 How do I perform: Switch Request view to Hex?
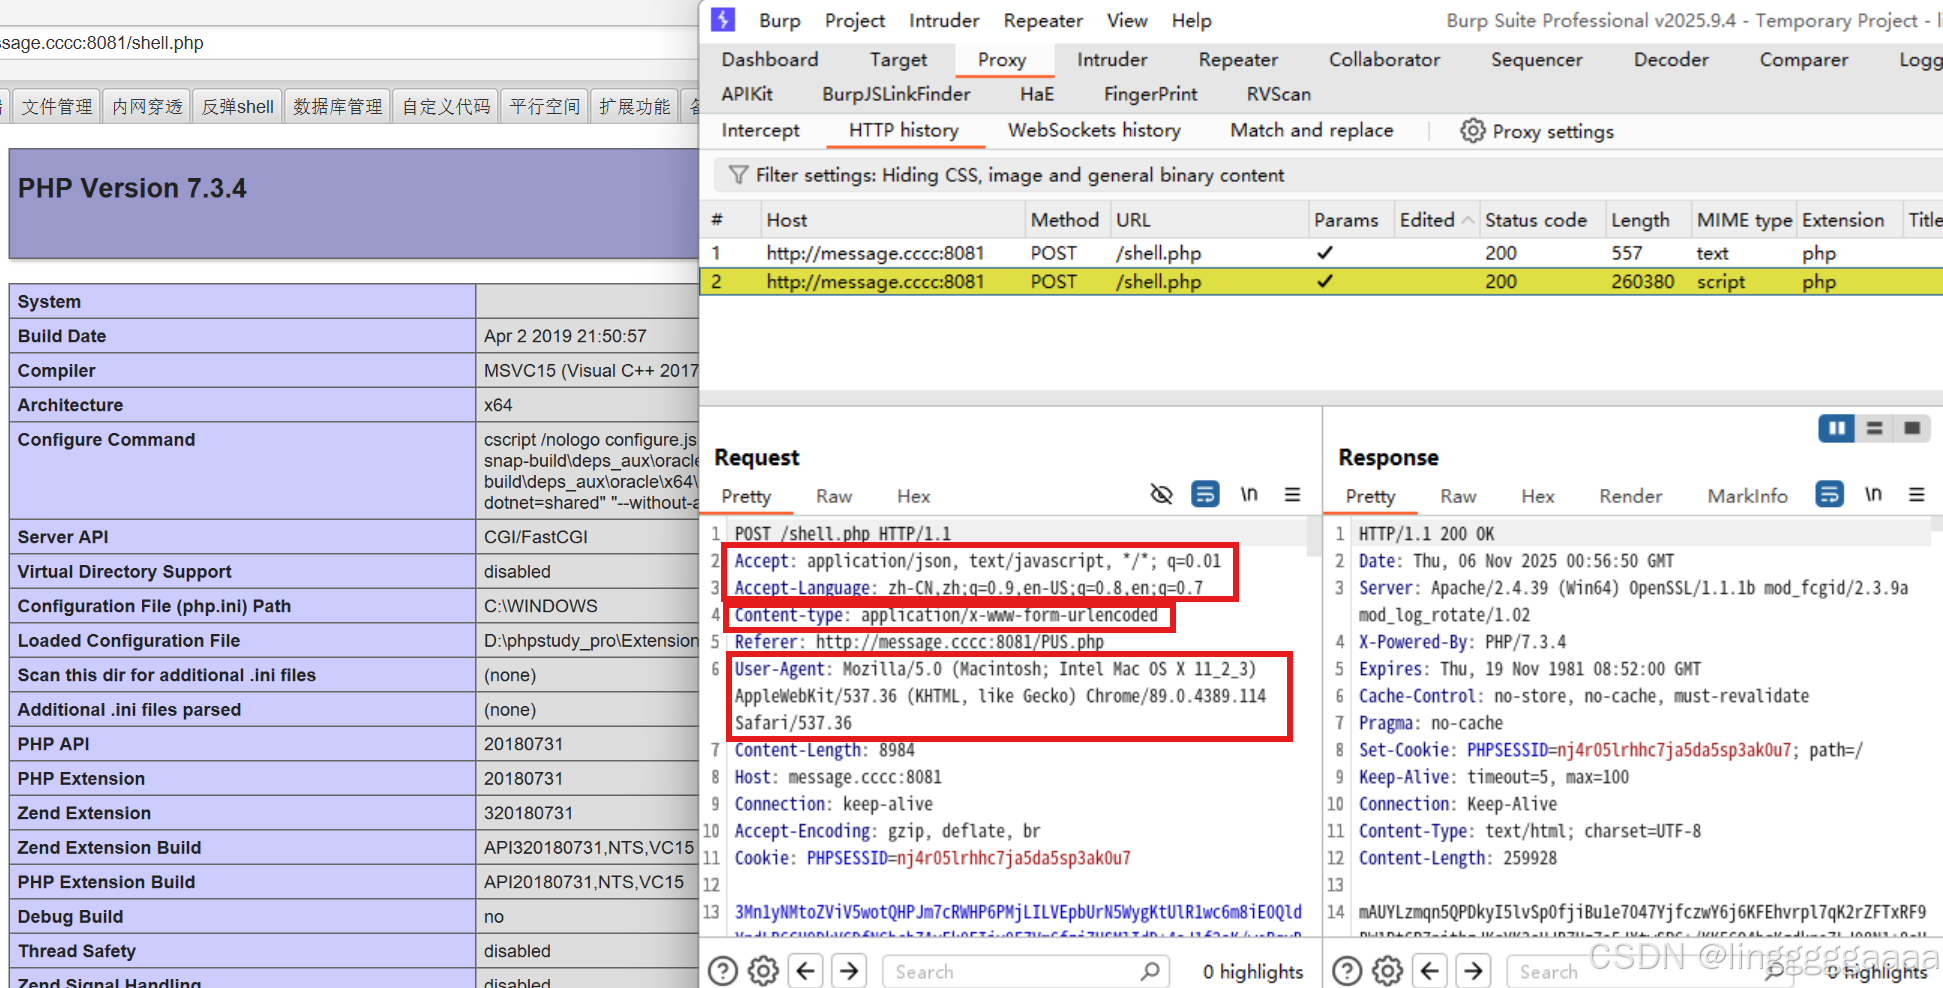point(913,497)
